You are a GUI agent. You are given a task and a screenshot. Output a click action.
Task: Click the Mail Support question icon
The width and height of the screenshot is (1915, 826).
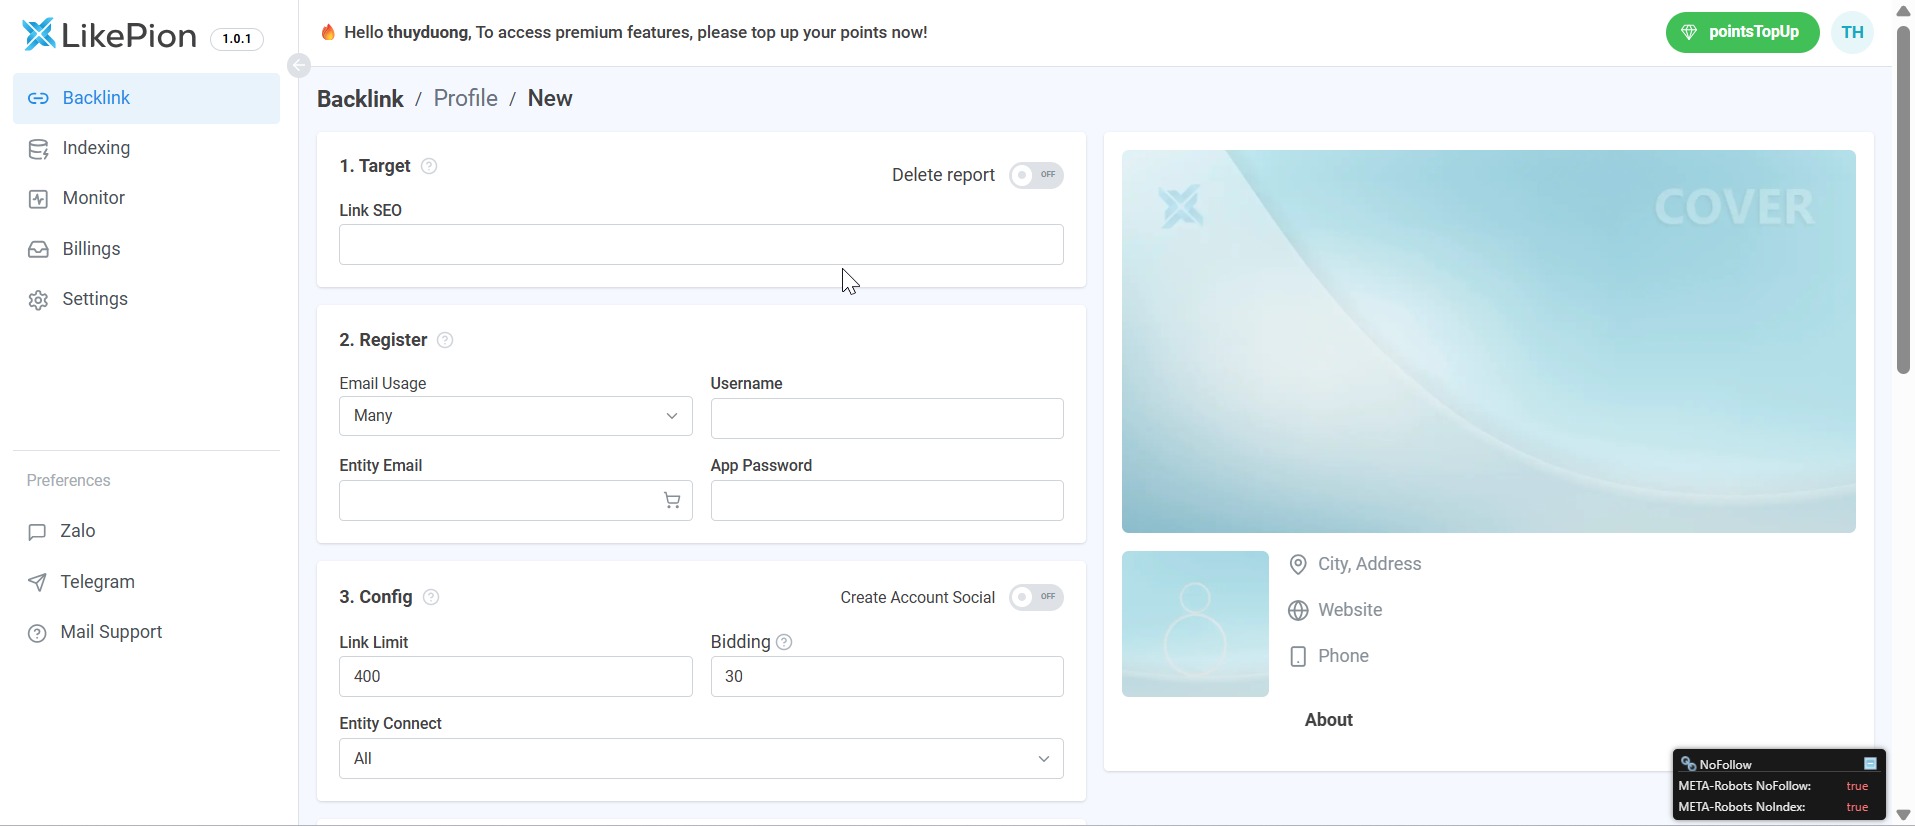(x=37, y=633)
